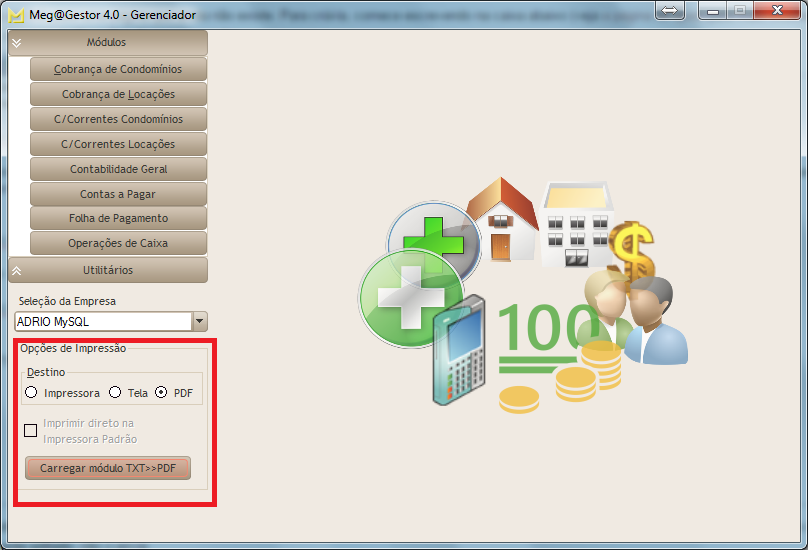
Task: Open the Seleção da Empresa dropdown arrow
Action: pyautogui.click(x=199, y=321)
